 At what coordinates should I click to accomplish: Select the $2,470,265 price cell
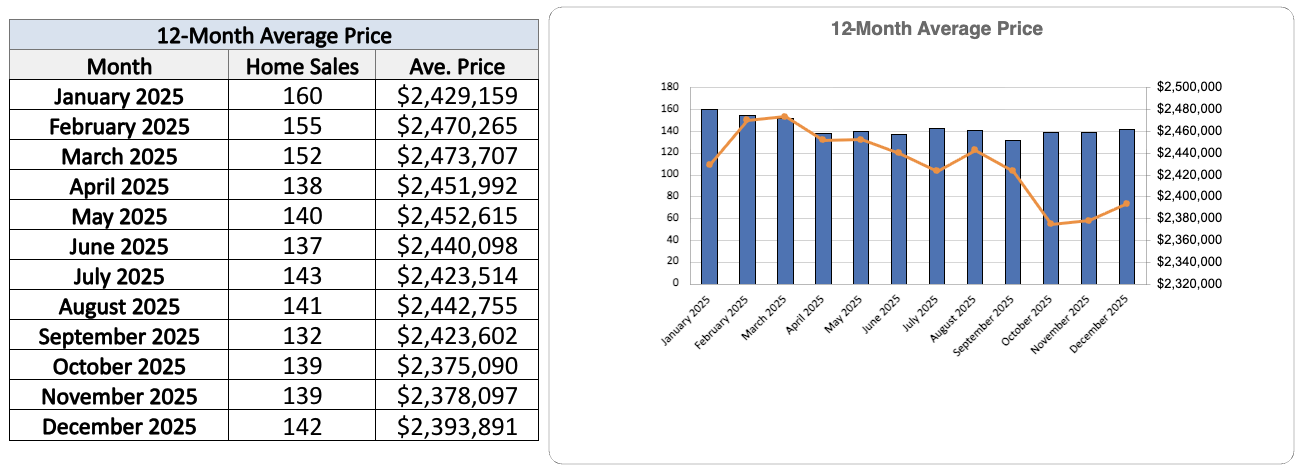457,126
